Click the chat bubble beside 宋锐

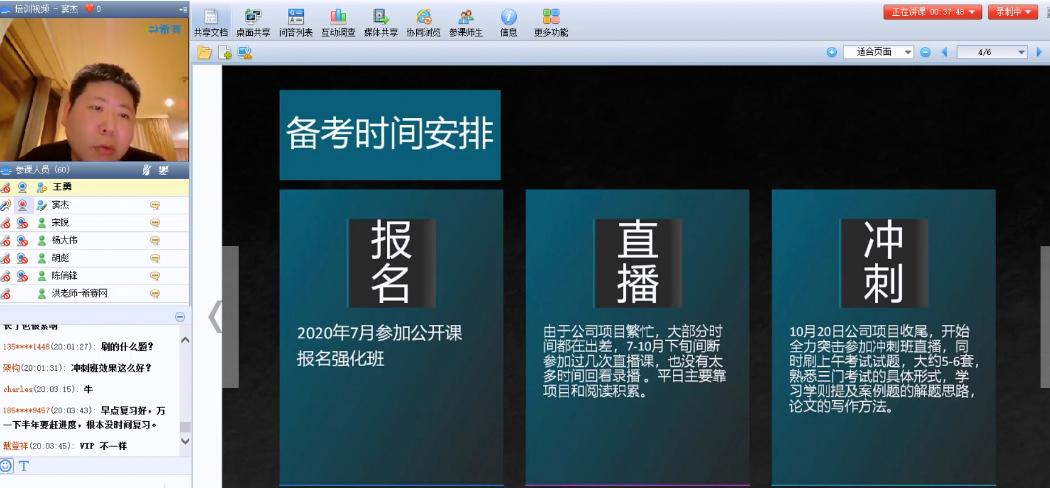click(155, 223)
